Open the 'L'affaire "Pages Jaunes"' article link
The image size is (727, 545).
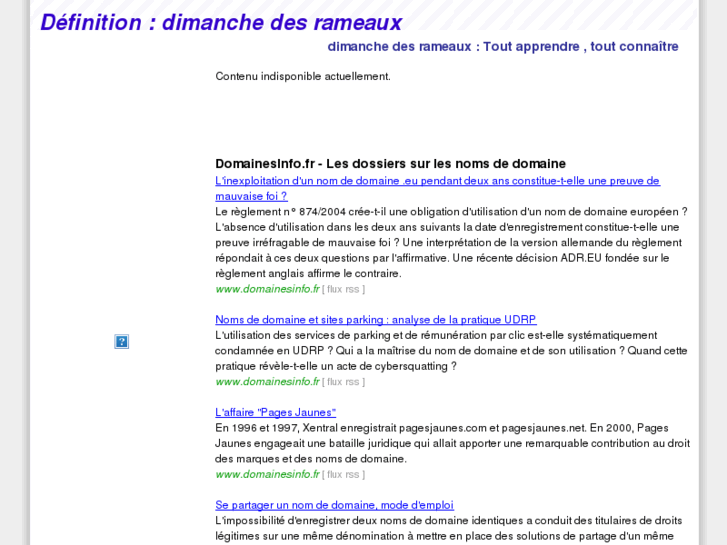[x=275, y=412]
